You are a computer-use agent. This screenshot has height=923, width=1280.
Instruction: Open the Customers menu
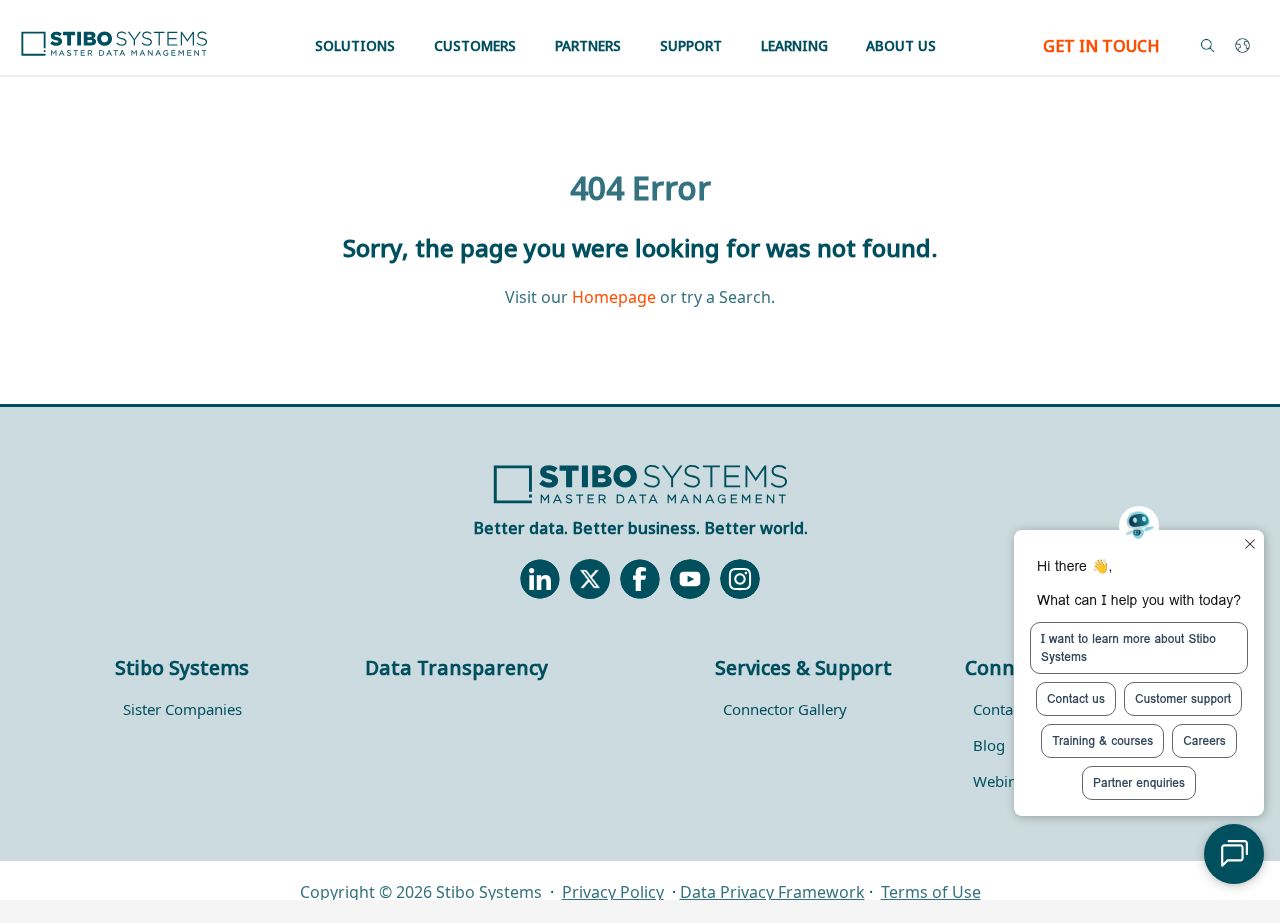[475, 46]
